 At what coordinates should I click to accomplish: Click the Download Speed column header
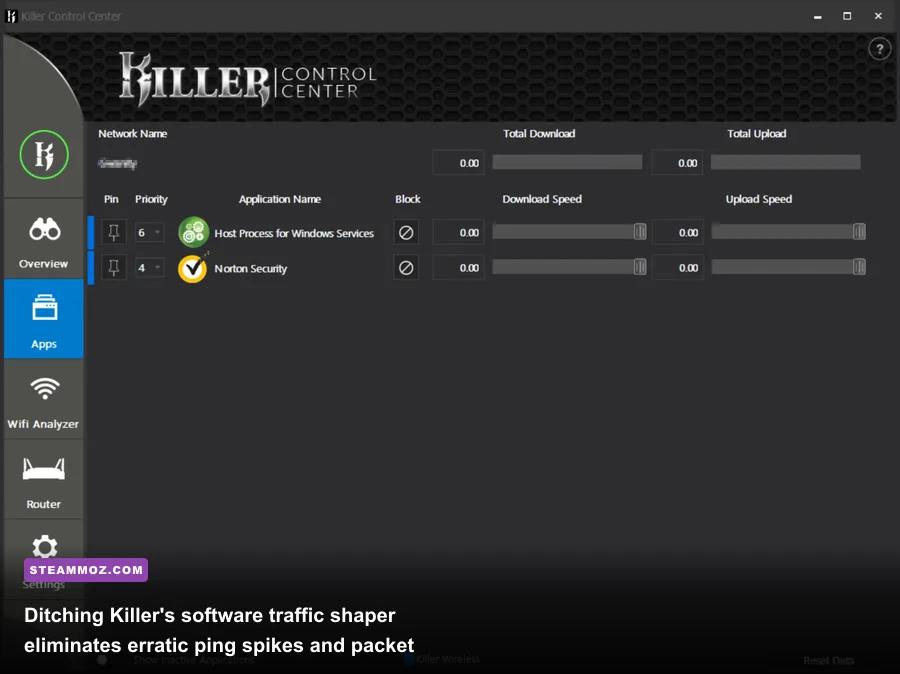(542, 199)
